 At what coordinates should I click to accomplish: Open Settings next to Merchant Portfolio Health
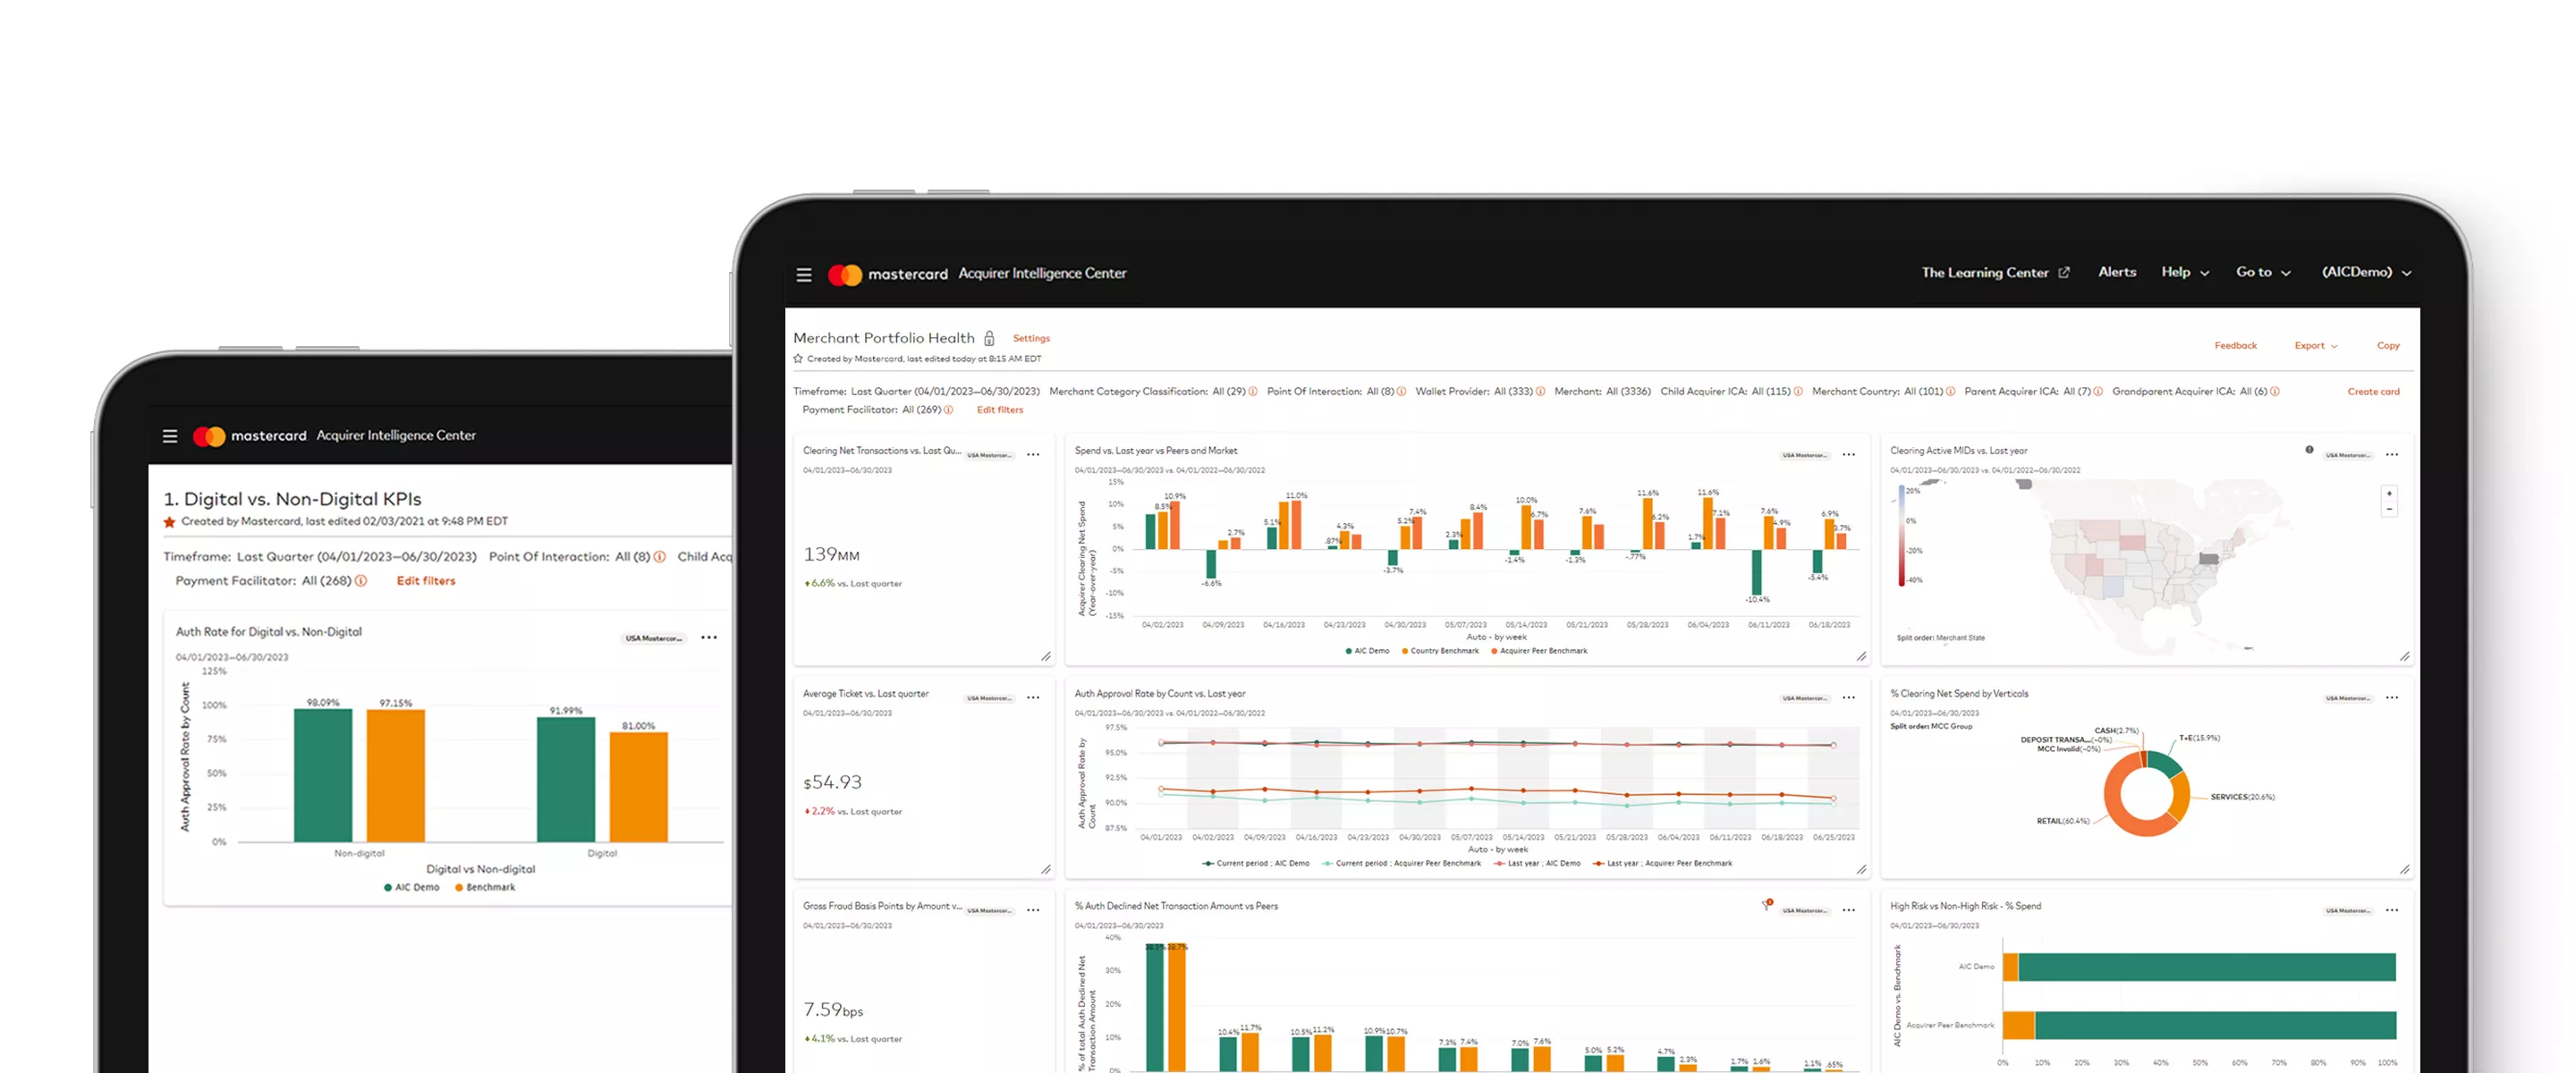pos(1030,339)
